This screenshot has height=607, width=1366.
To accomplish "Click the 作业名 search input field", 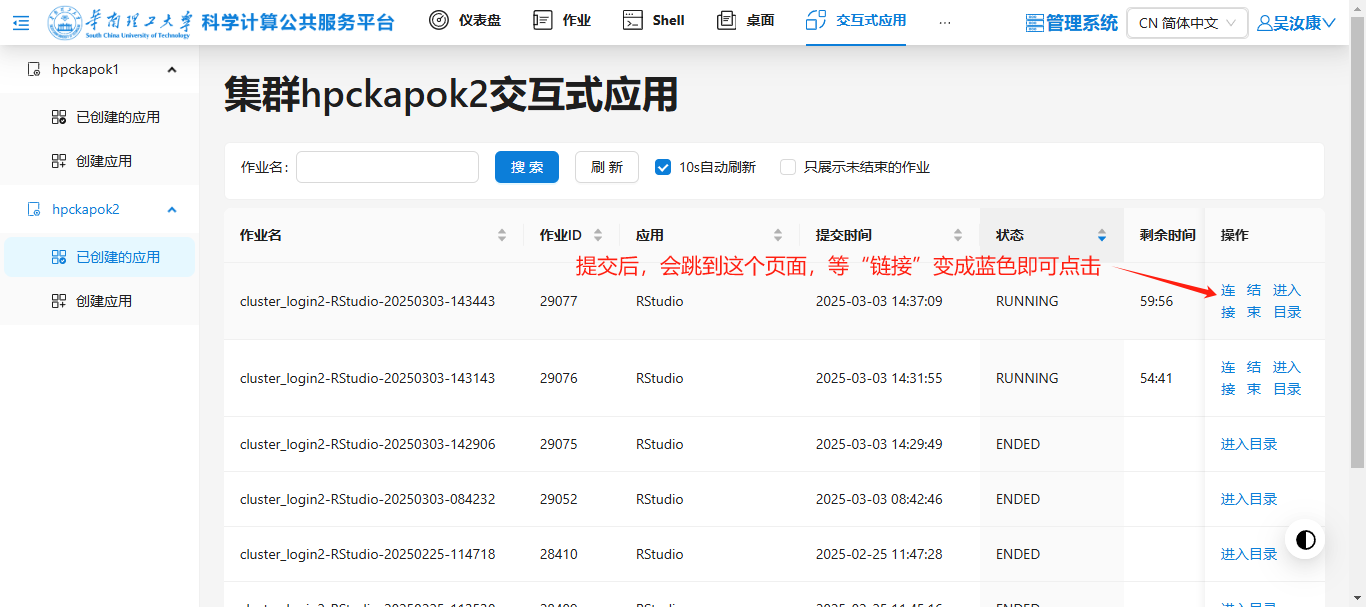I will (x=387, y=167).
